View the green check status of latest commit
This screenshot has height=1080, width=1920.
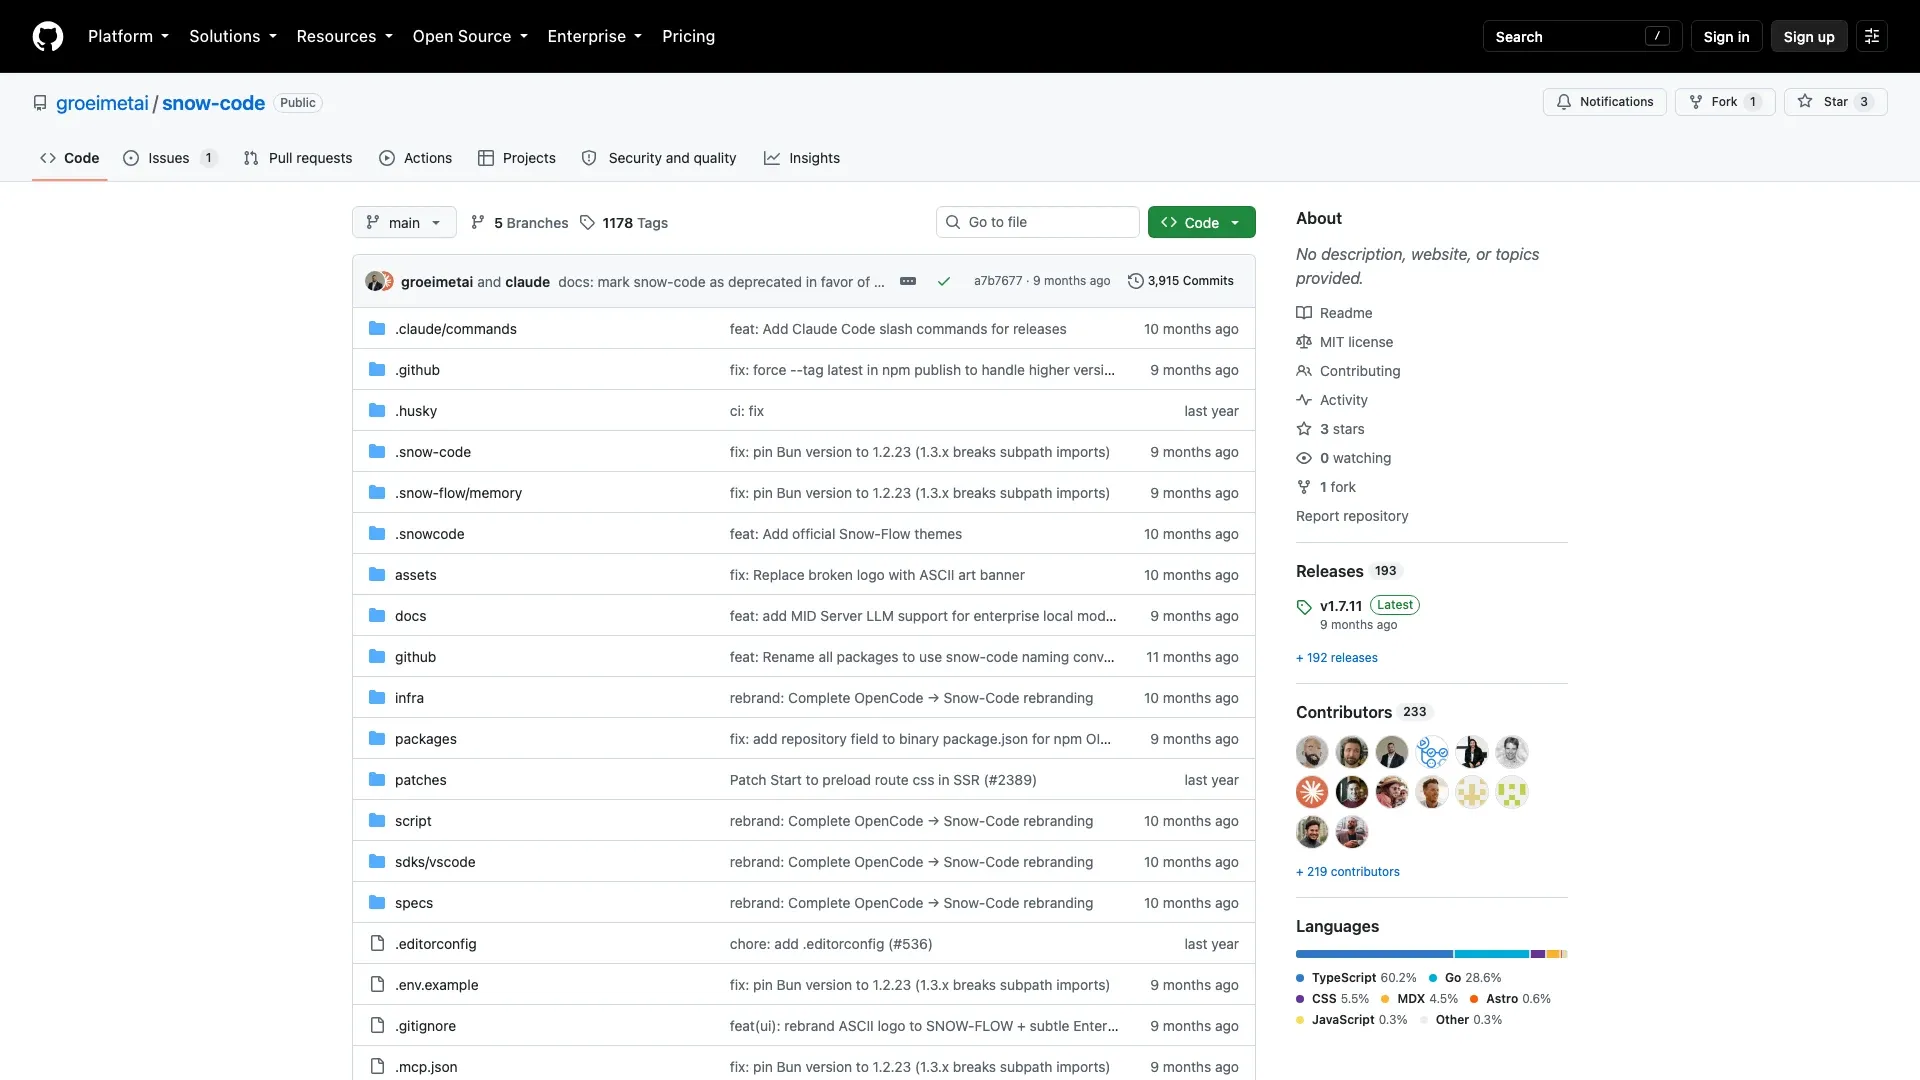(x=943, y=281)
